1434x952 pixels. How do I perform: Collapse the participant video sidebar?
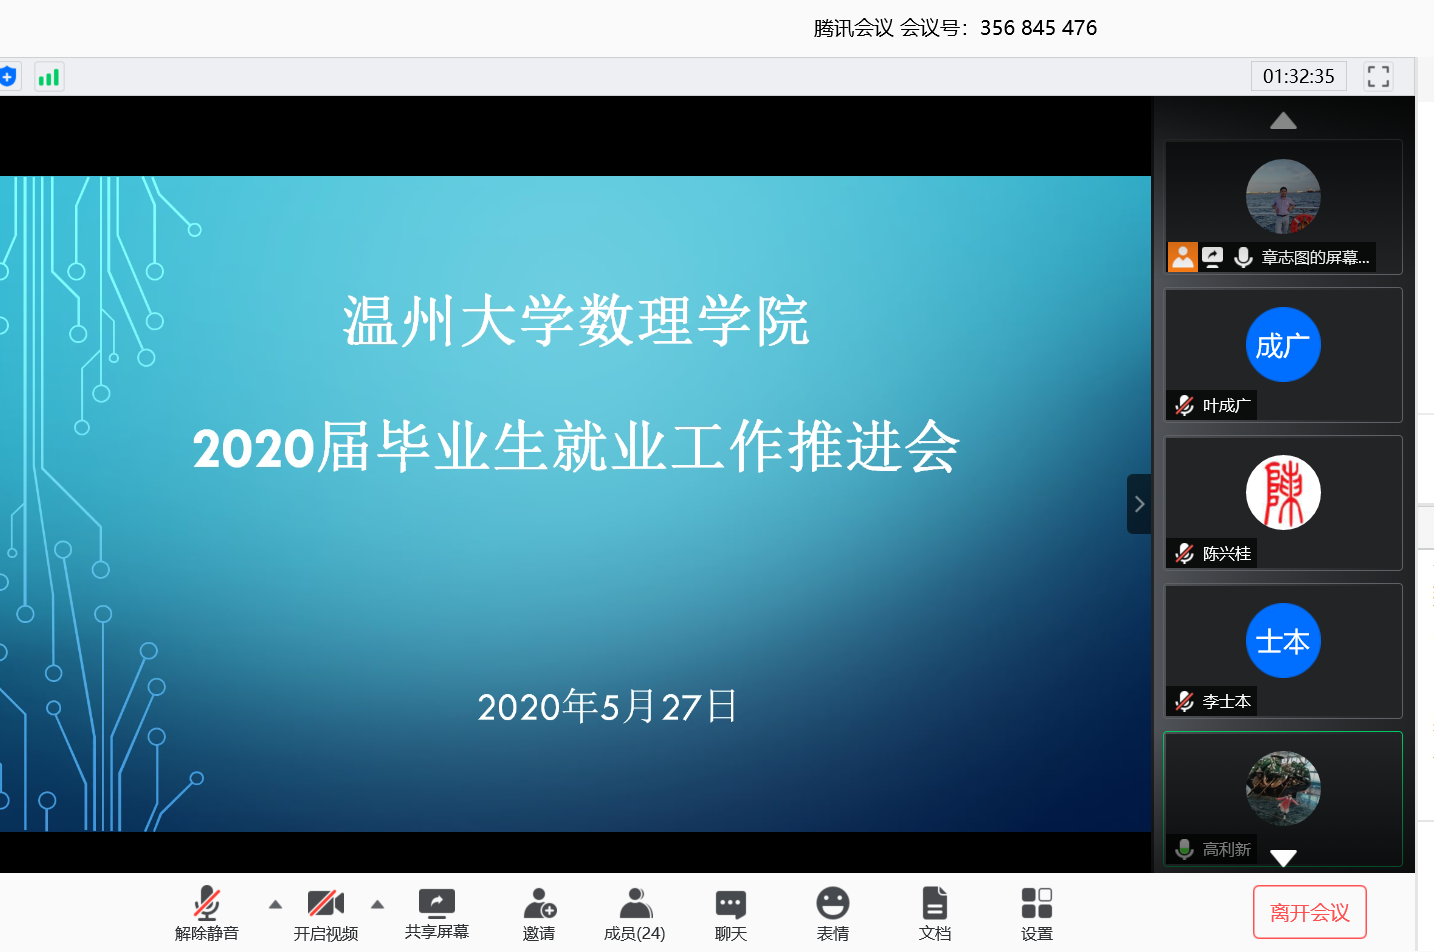coord(1139,504)
